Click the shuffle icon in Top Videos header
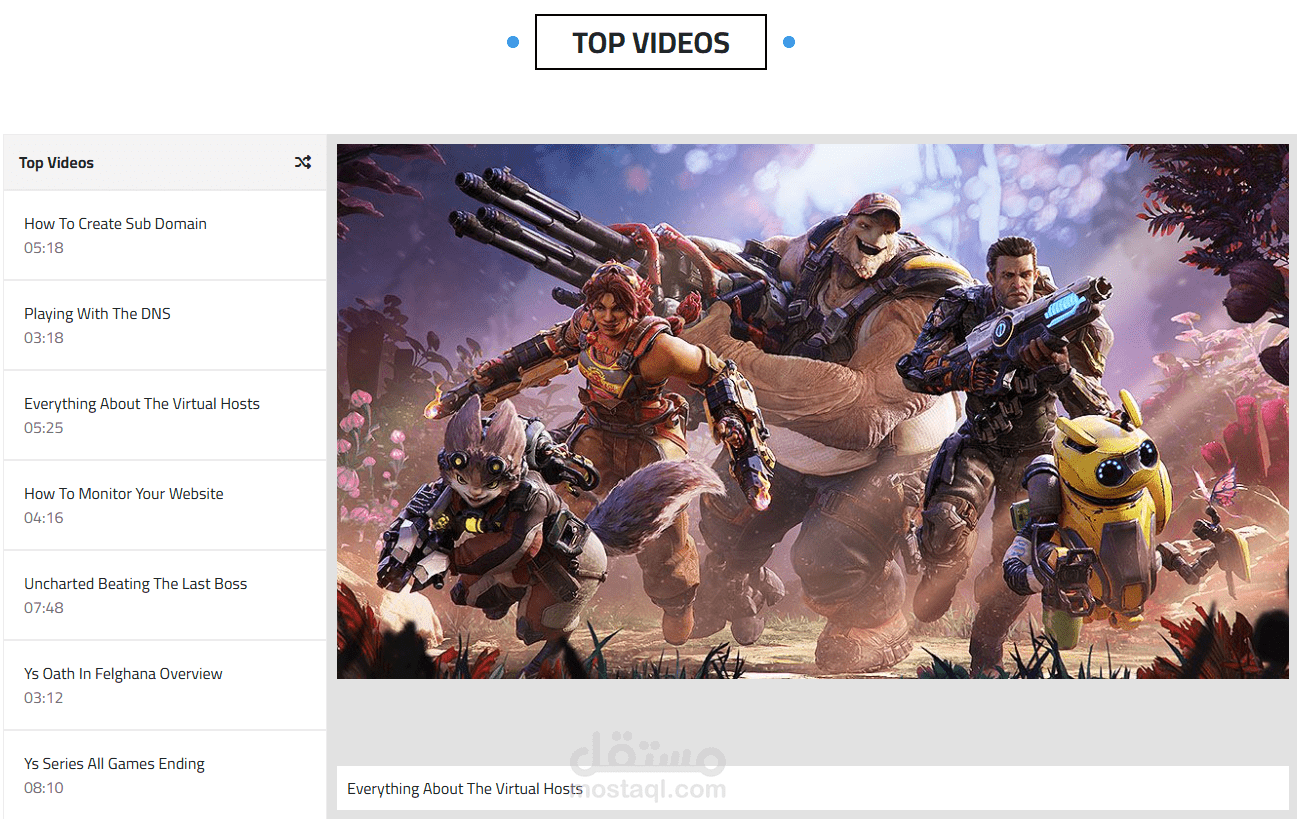1297x819 pixels. point(303,162)
